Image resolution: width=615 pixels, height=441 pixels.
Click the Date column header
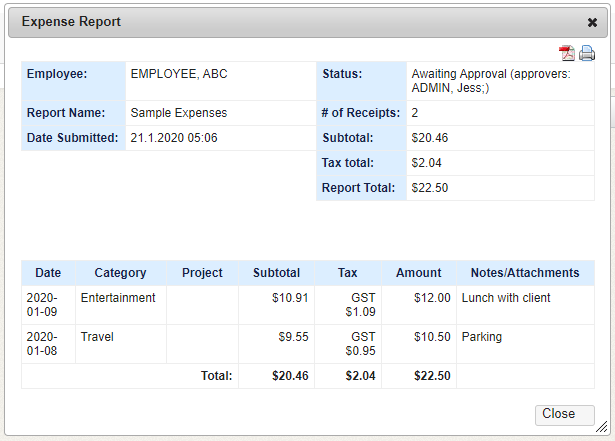pos(48,273)
